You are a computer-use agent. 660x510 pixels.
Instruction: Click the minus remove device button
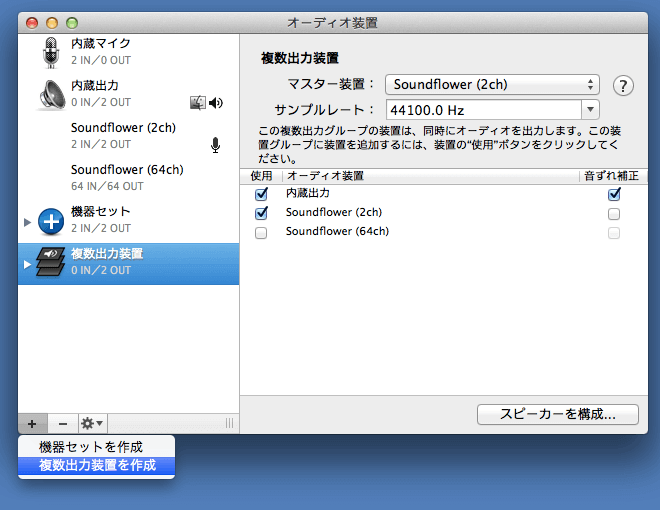(62, 424)
